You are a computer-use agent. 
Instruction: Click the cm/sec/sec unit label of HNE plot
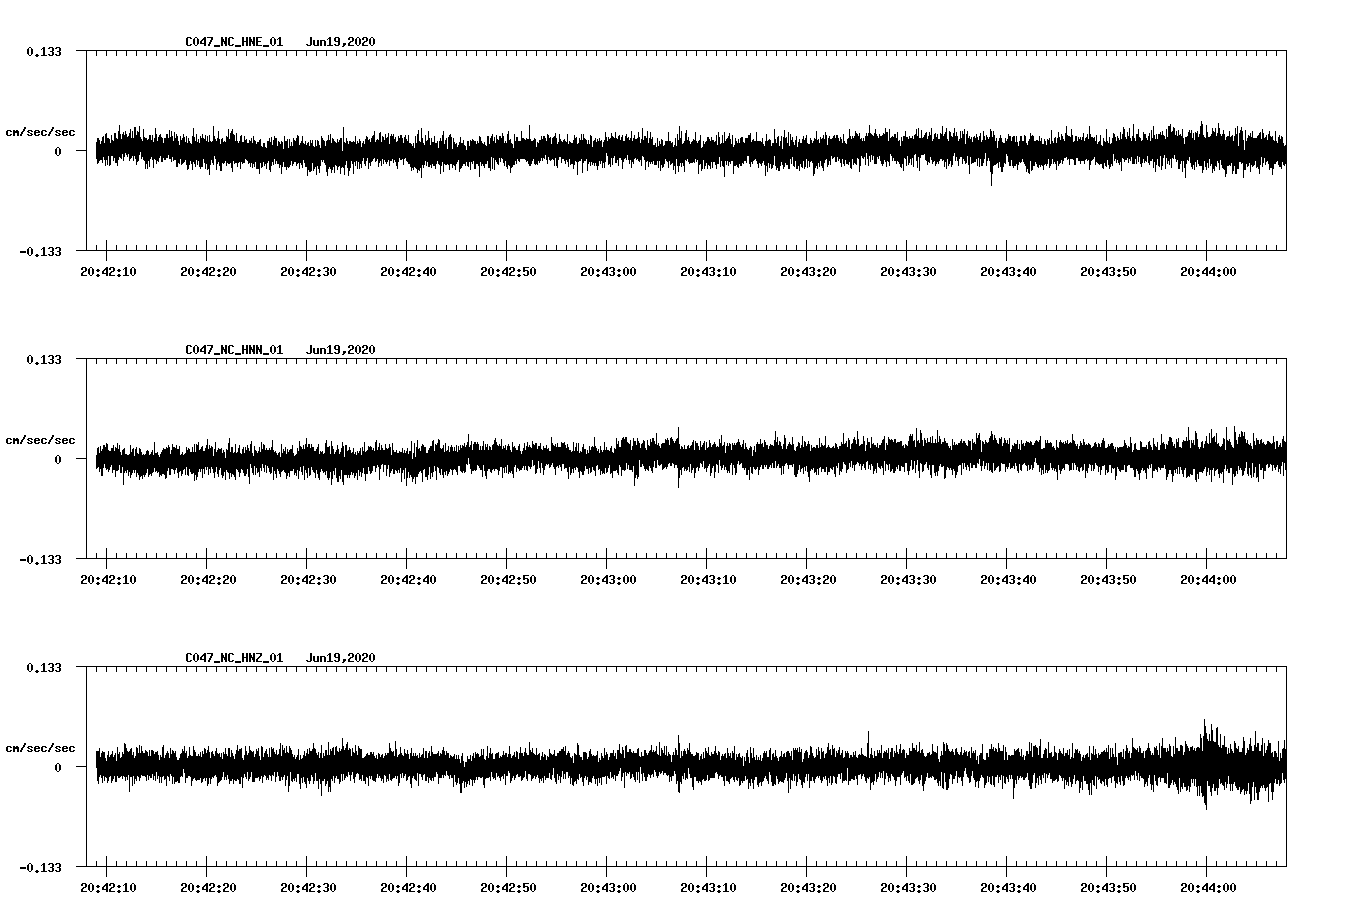pos(40,132)
